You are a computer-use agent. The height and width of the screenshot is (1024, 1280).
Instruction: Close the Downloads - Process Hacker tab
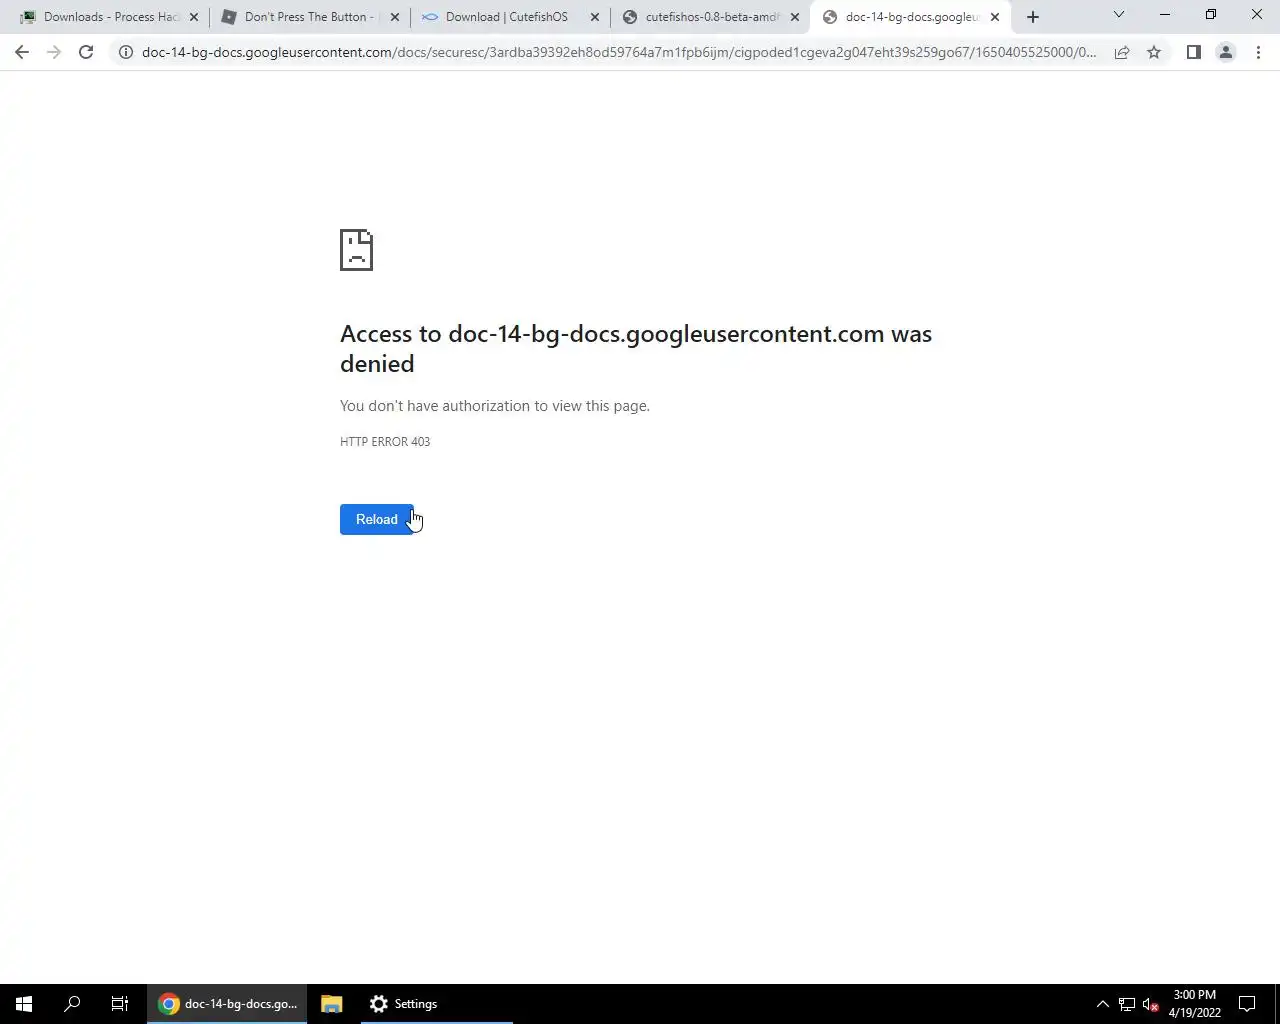[194, 17]
